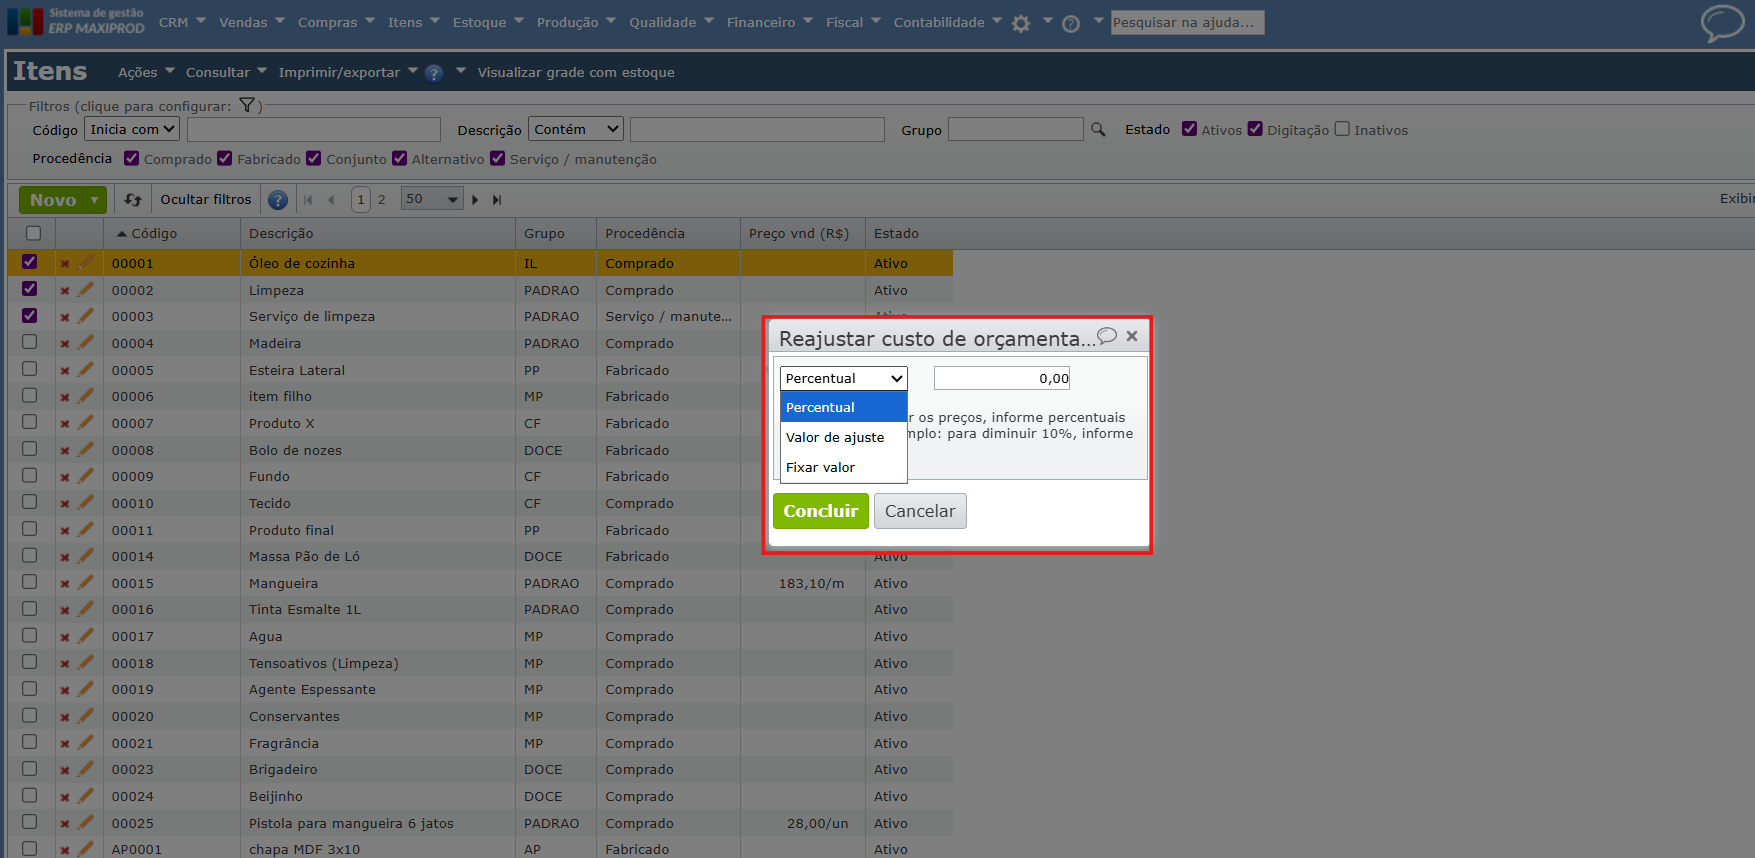The height and width of the screenshot is (858, 1755).
Task: Click the refresh icon beside Novo button
Action: point(133,200)
